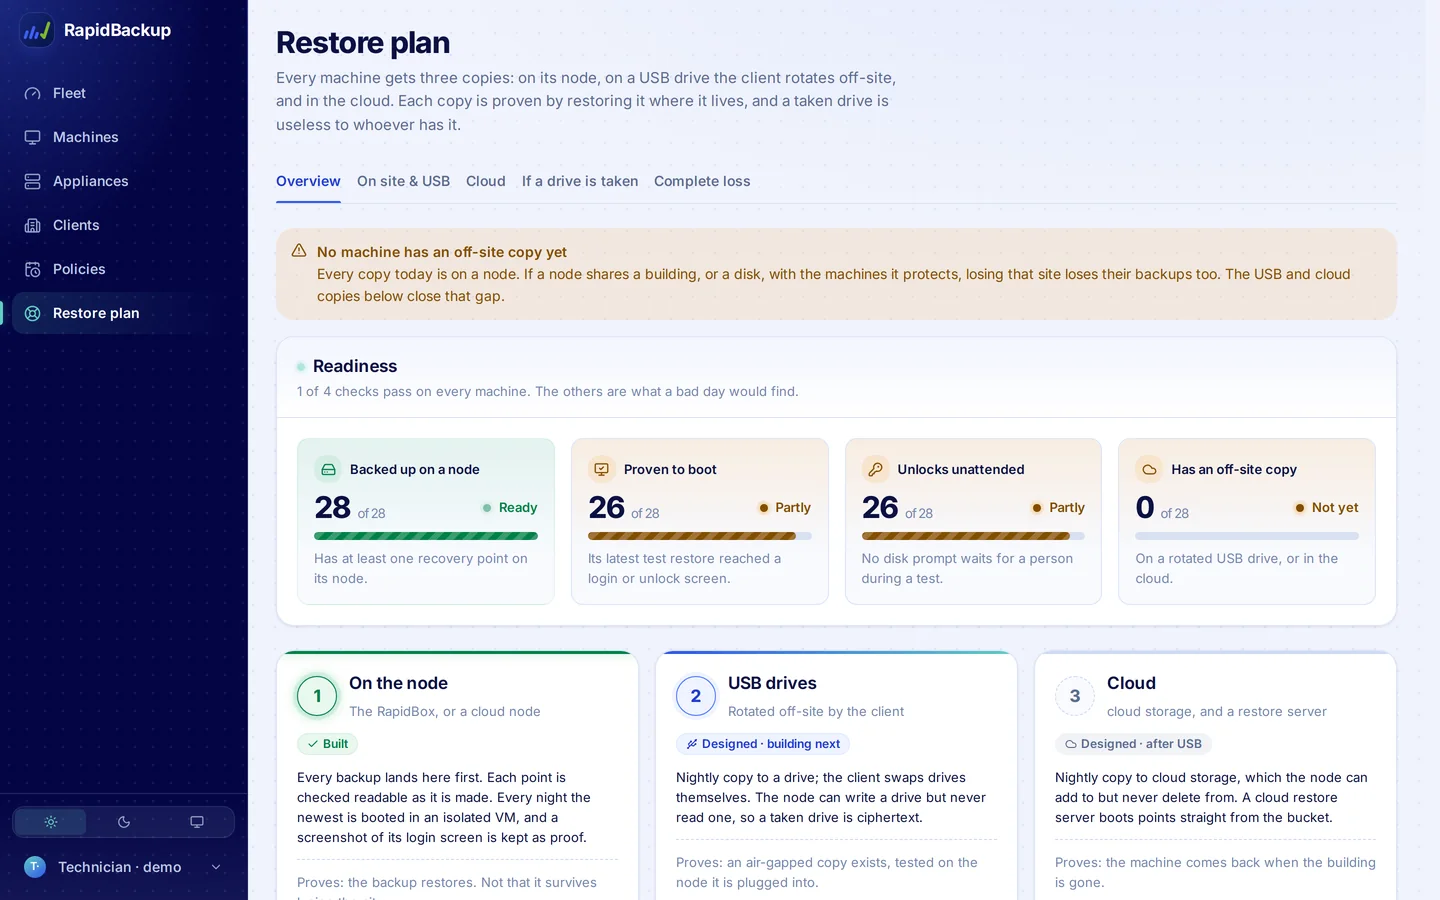Image resolution: width=1440 pixels, height=900 pixels.
Task: Click the Has an off-site copy cloud icon
Action: 1150,469
